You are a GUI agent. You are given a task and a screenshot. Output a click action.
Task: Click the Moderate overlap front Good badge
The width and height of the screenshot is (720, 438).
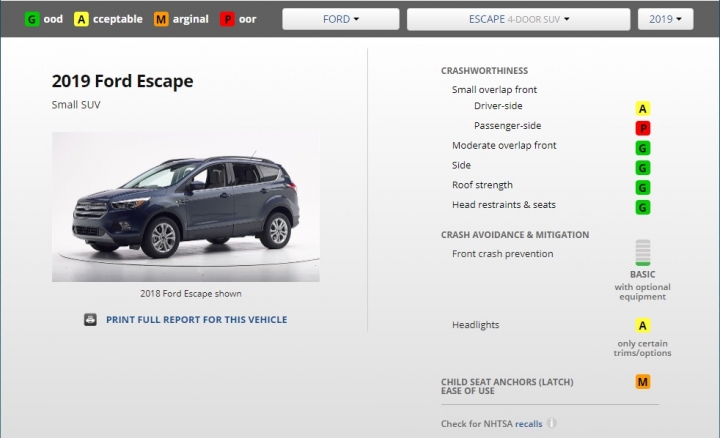tap(642, 148)
